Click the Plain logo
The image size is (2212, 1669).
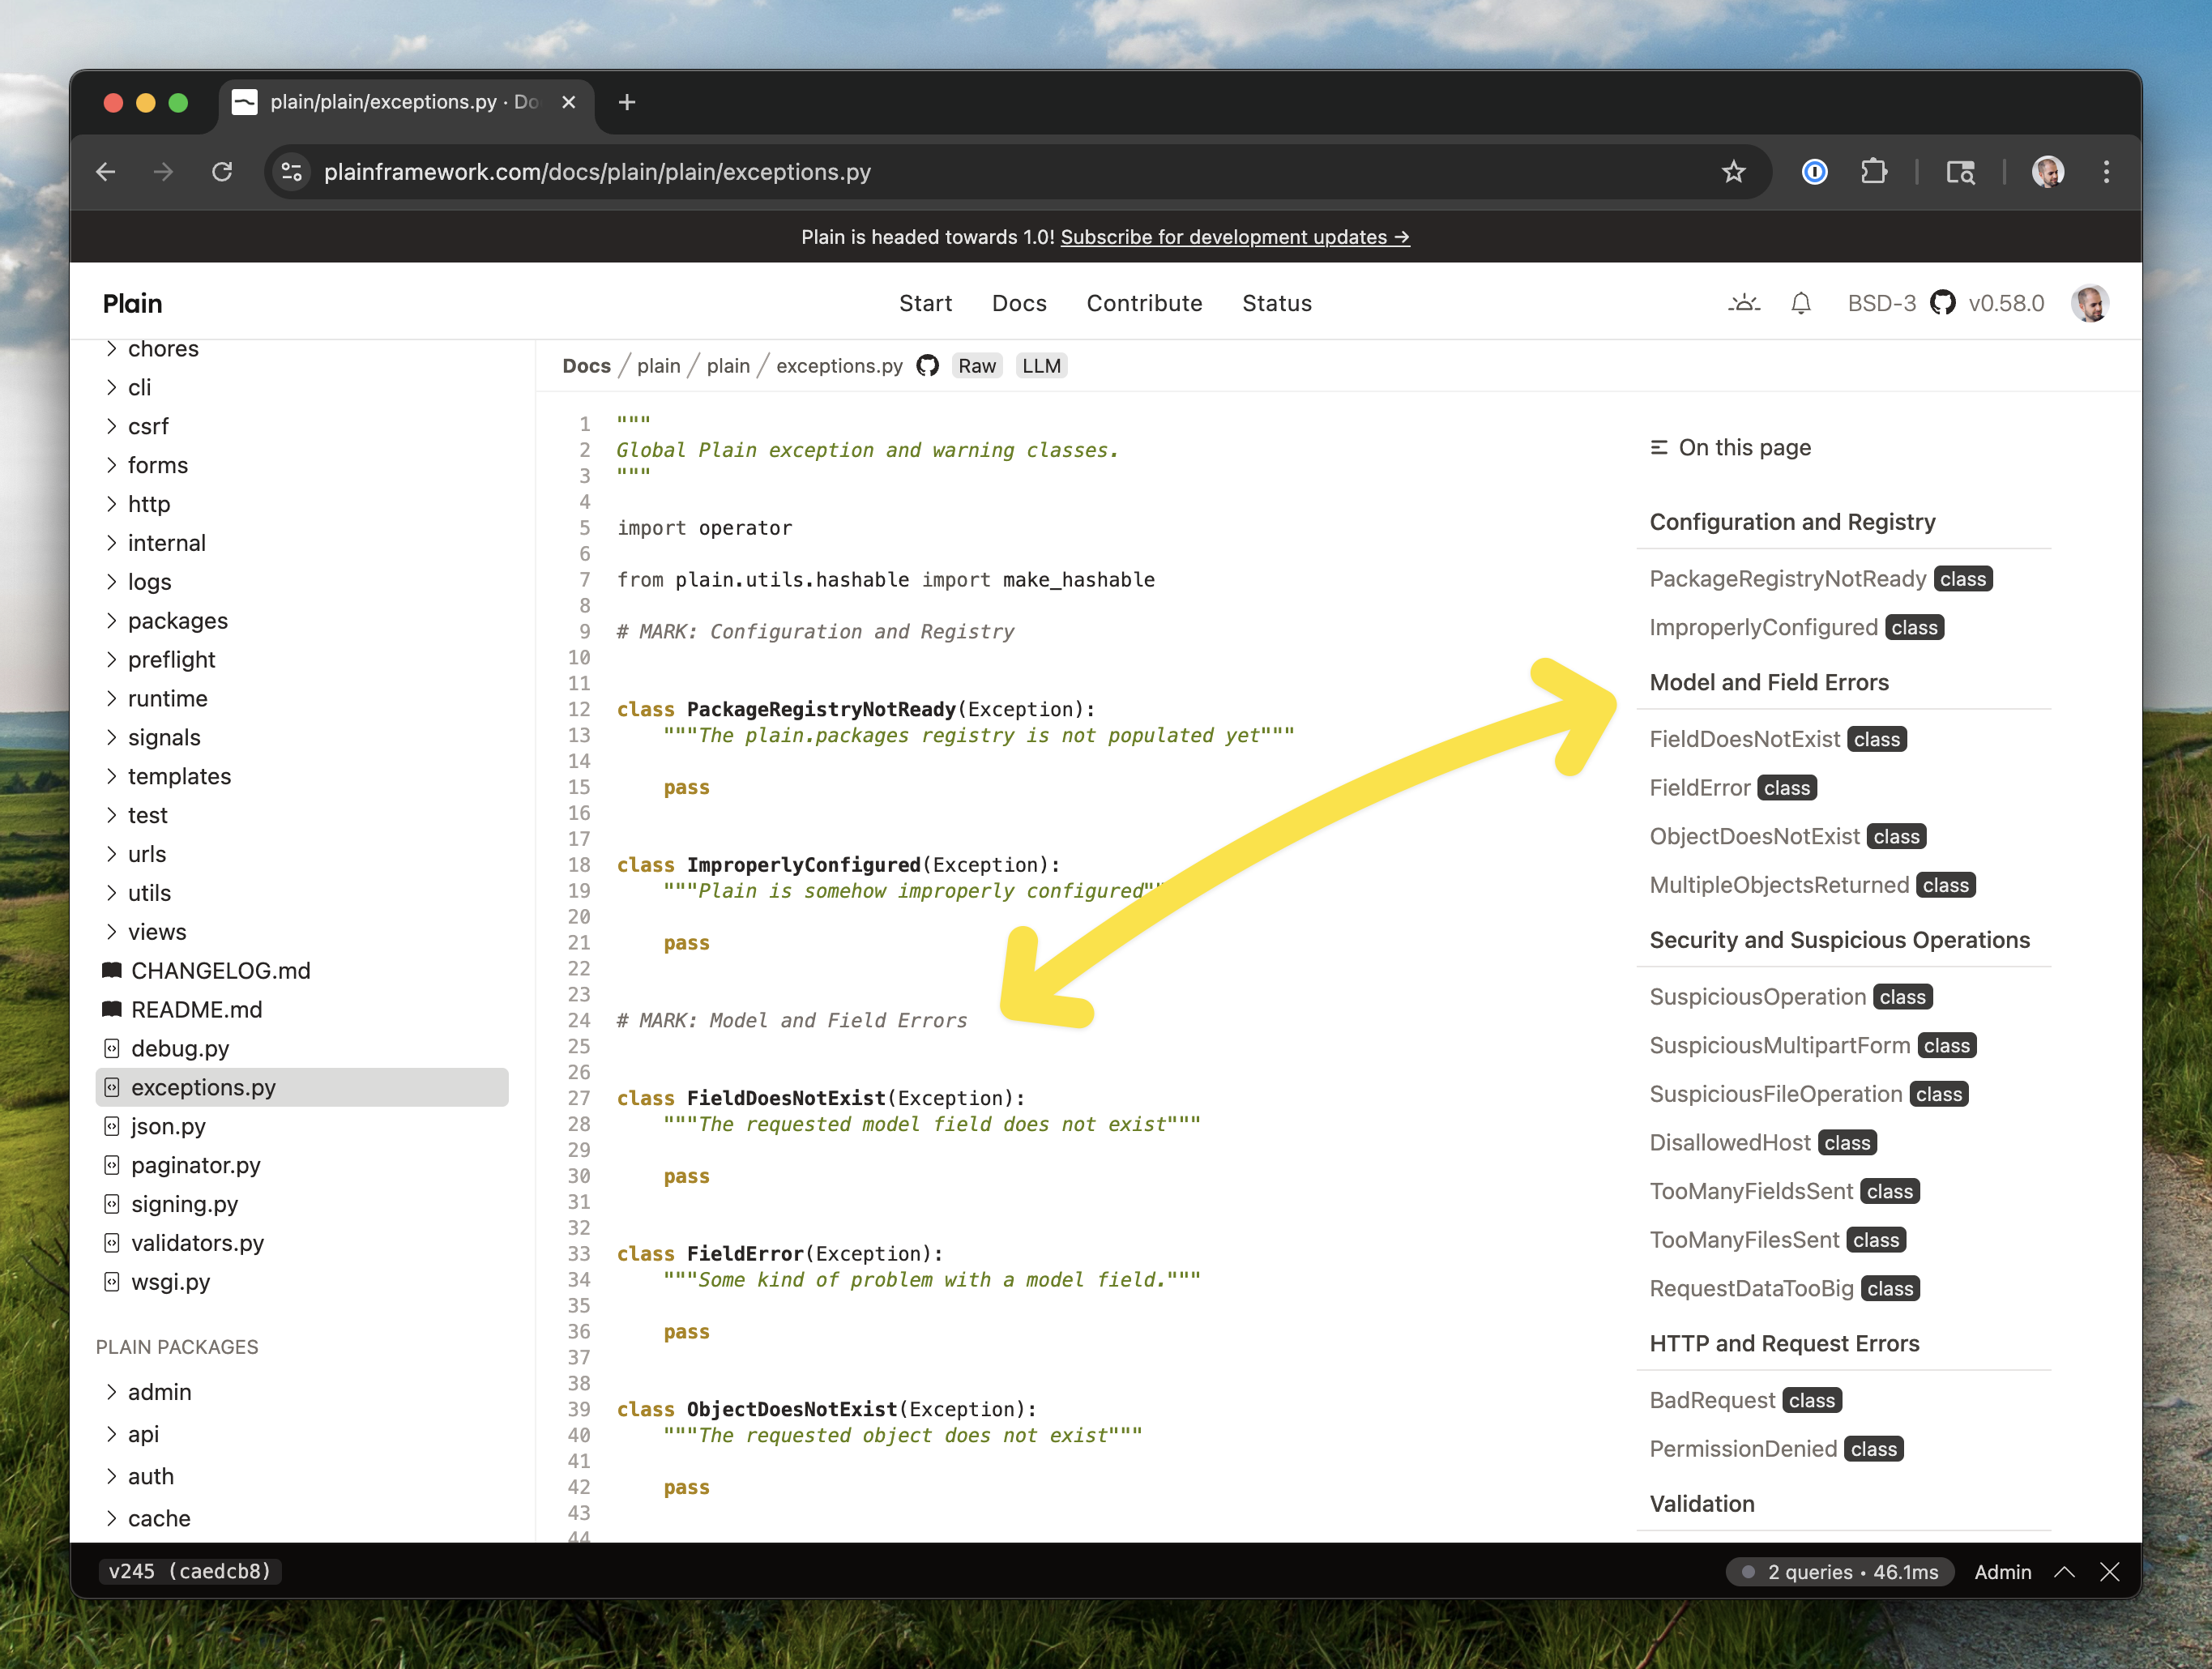pos(132,303)
